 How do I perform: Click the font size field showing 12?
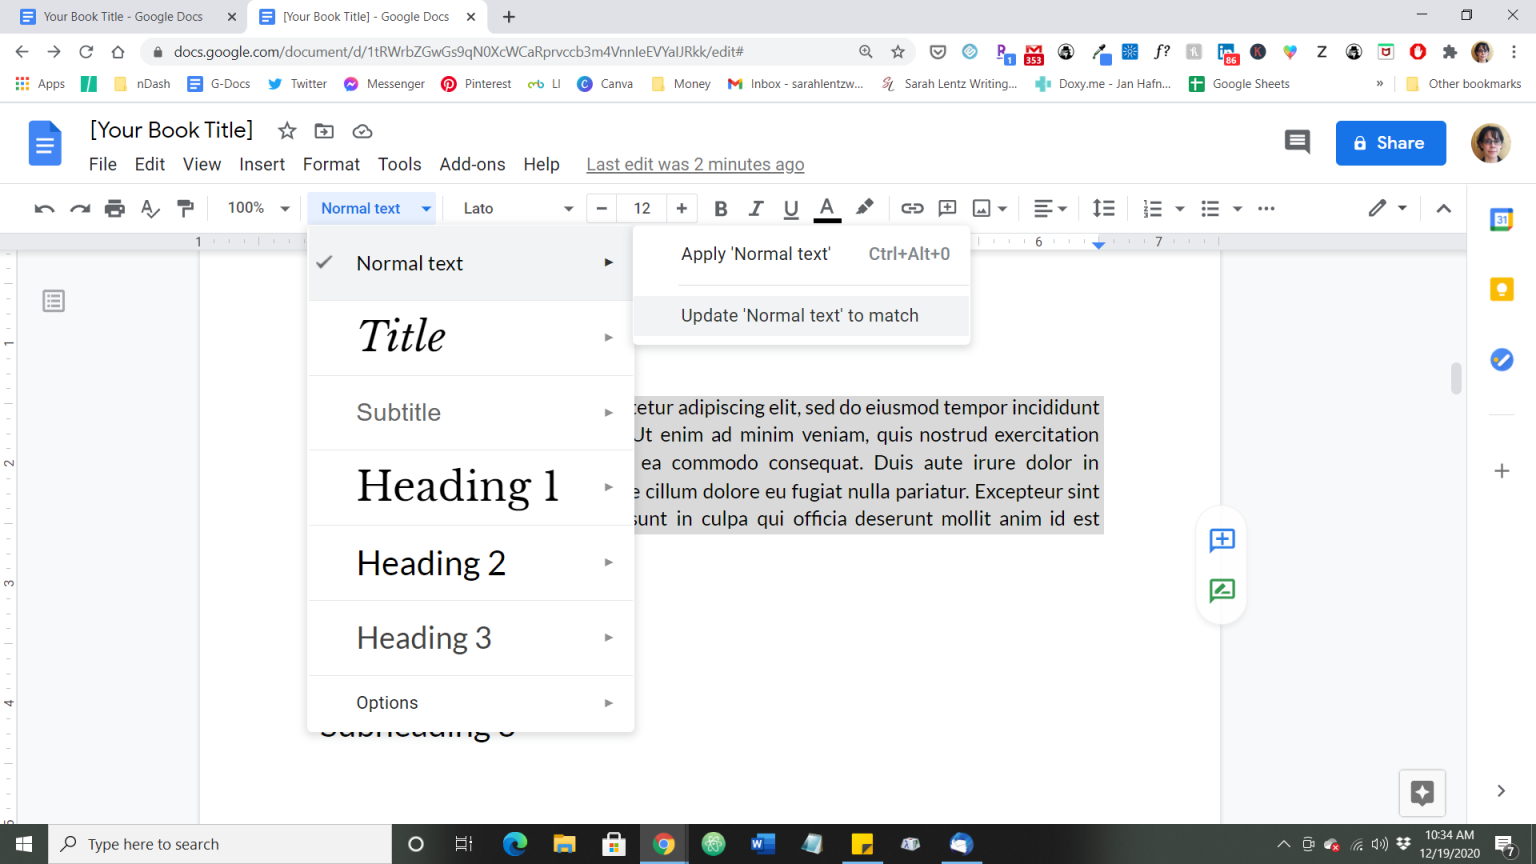pyautogui.click(x=642, y=208)
